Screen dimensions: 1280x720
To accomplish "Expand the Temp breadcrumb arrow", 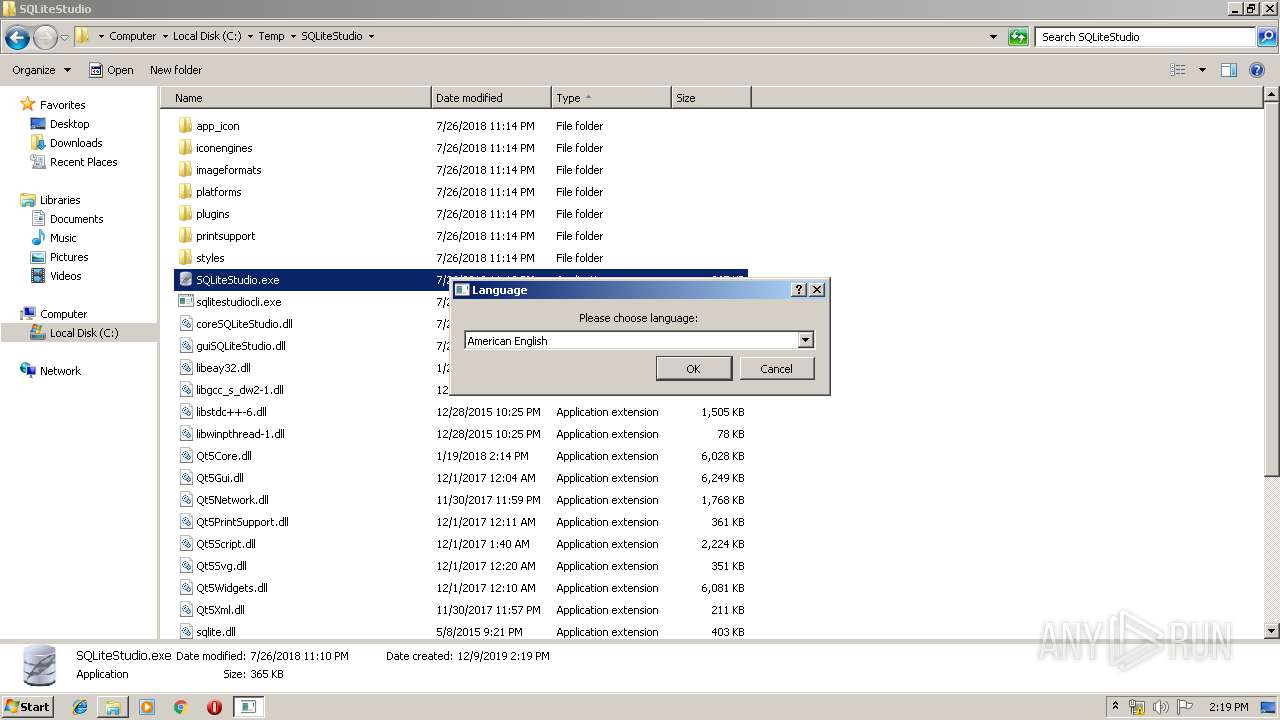I will pyautogui.click(x=293, y=37).
